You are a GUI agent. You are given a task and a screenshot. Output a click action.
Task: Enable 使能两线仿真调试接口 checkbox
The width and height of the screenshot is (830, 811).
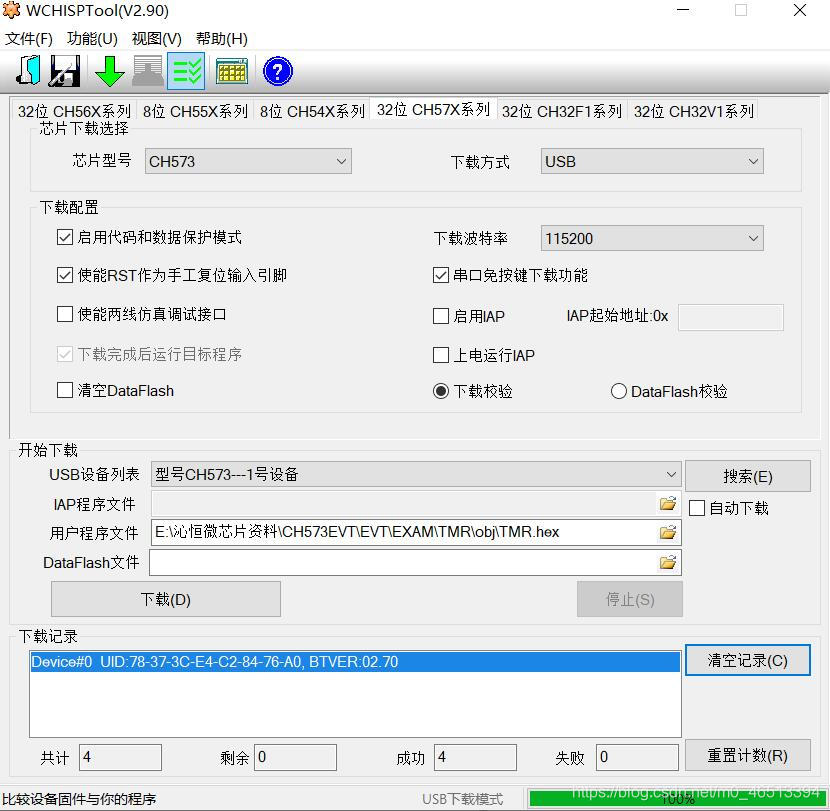[x=65, y=314]
